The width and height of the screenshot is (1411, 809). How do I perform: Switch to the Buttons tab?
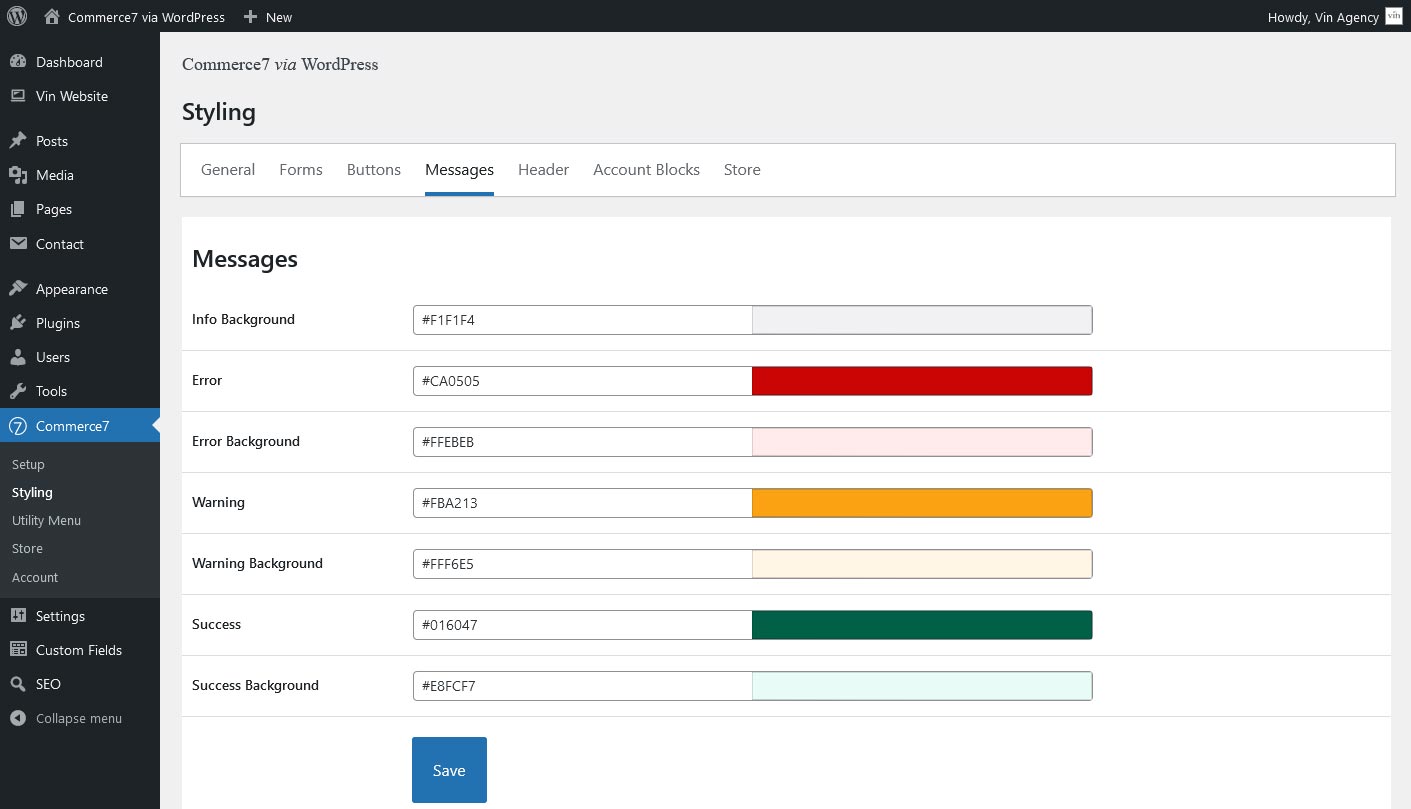click(373, 170)
